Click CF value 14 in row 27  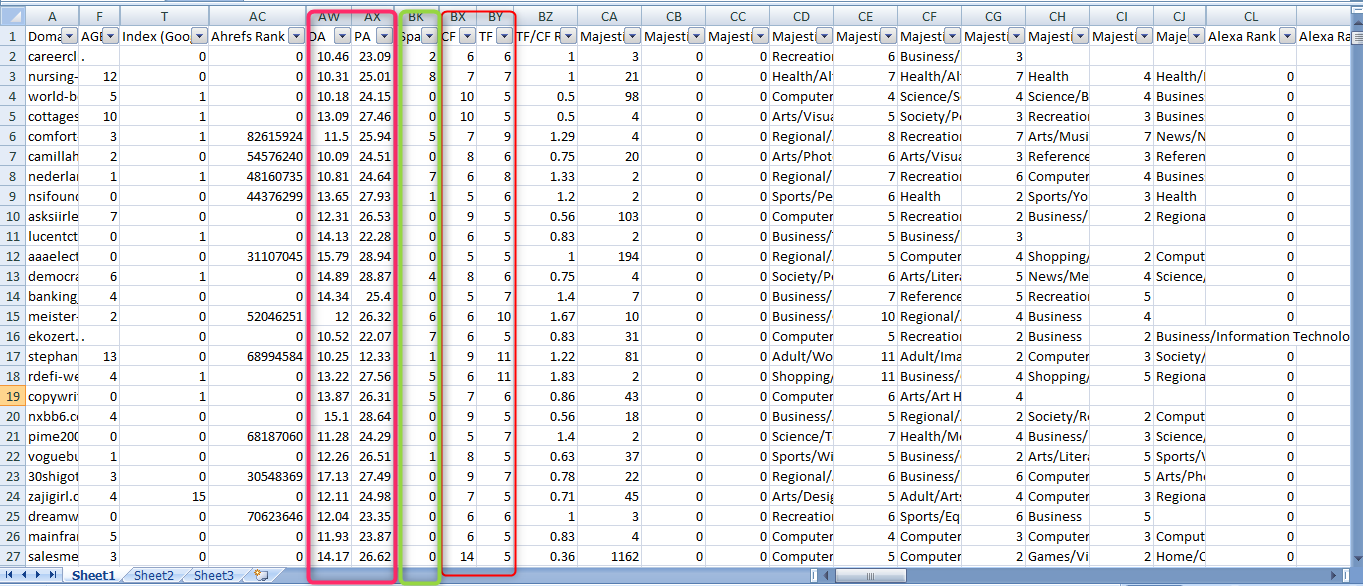coord(459,556)
